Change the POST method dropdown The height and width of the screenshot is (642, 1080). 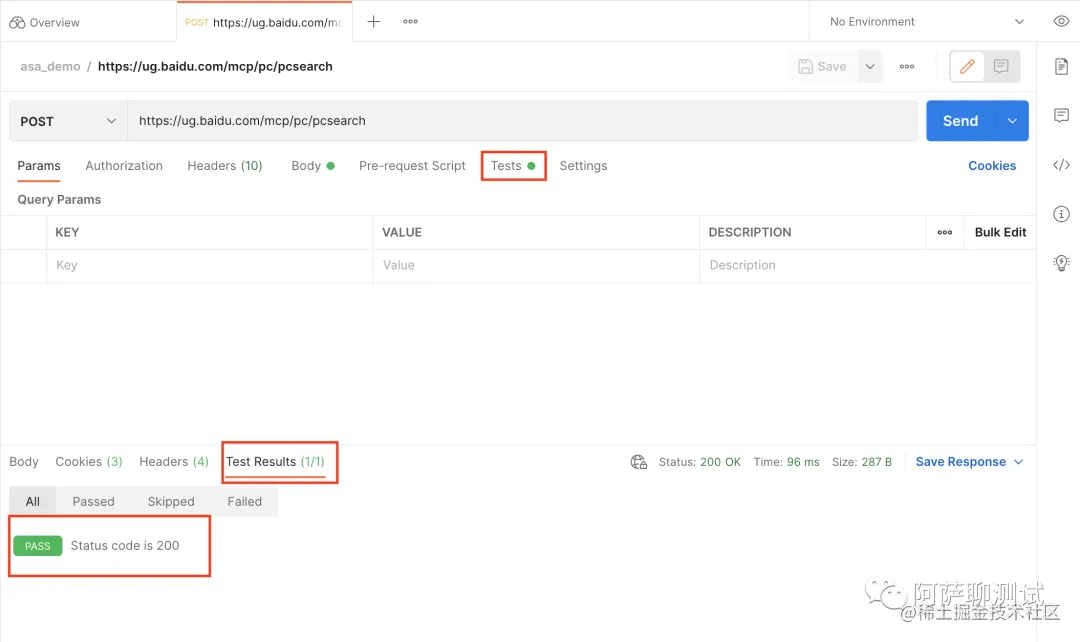68,121
